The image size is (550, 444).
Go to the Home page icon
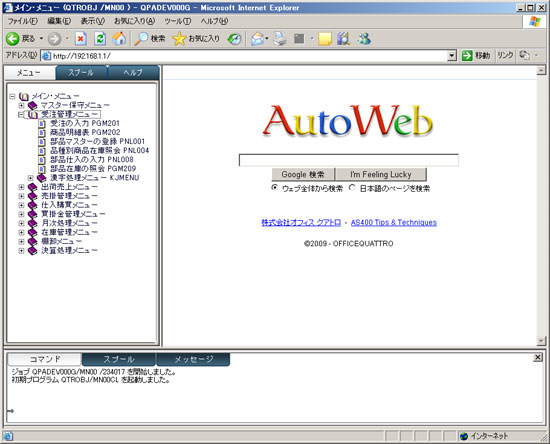coord(119,39)
